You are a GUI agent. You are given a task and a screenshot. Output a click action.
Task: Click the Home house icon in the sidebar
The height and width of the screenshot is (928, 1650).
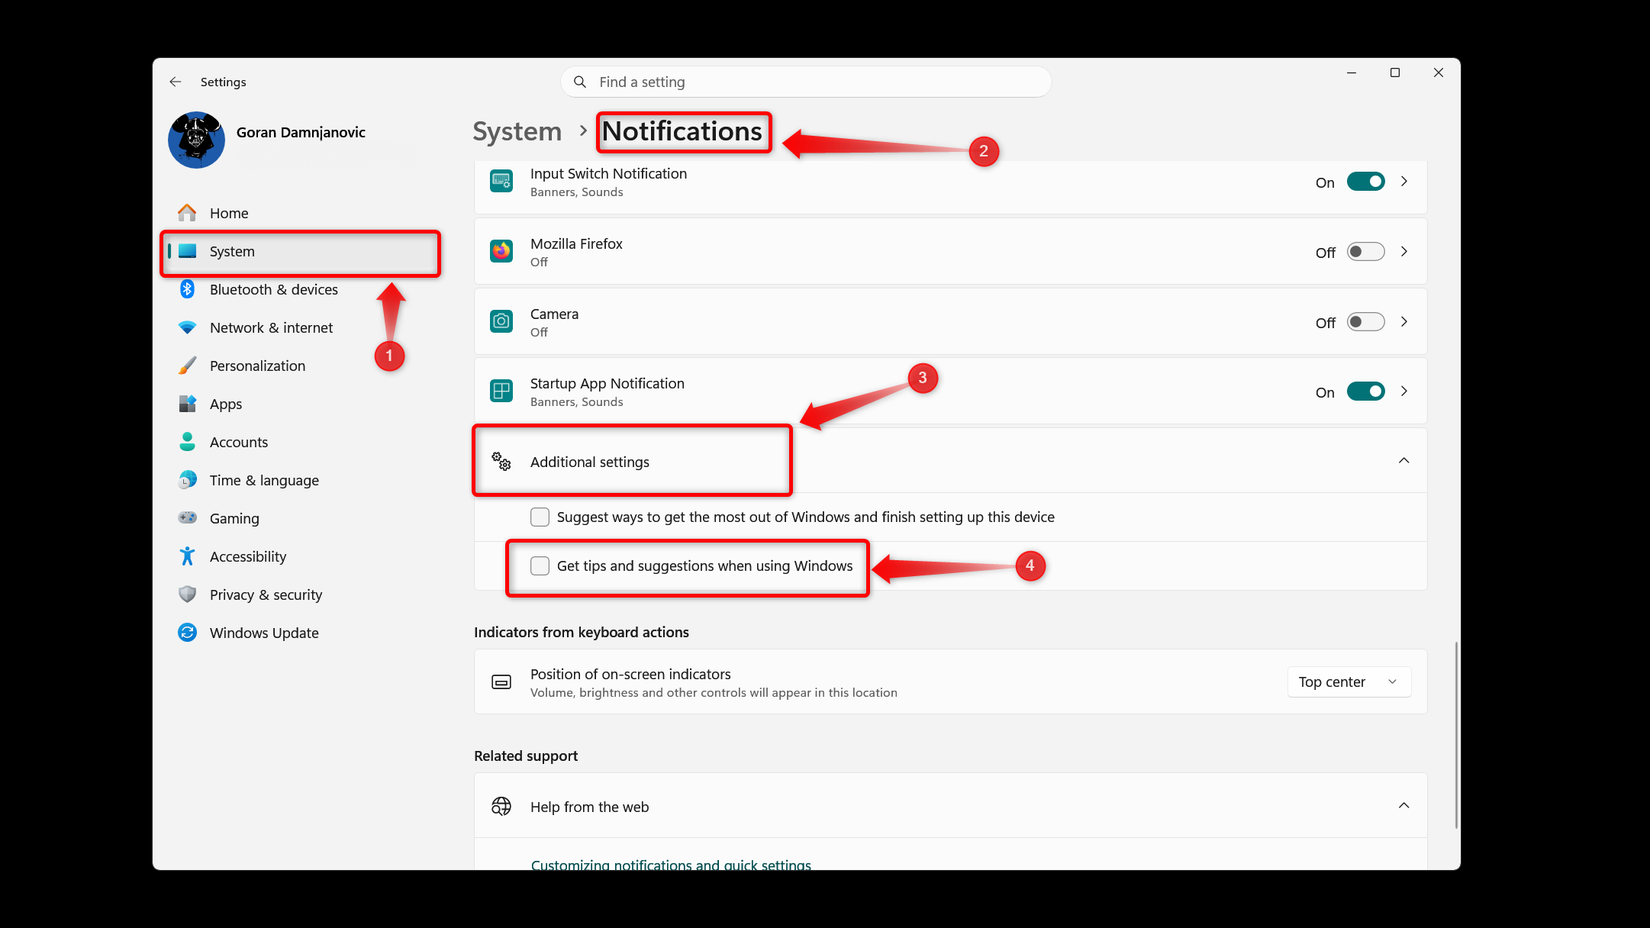(187, 213)
